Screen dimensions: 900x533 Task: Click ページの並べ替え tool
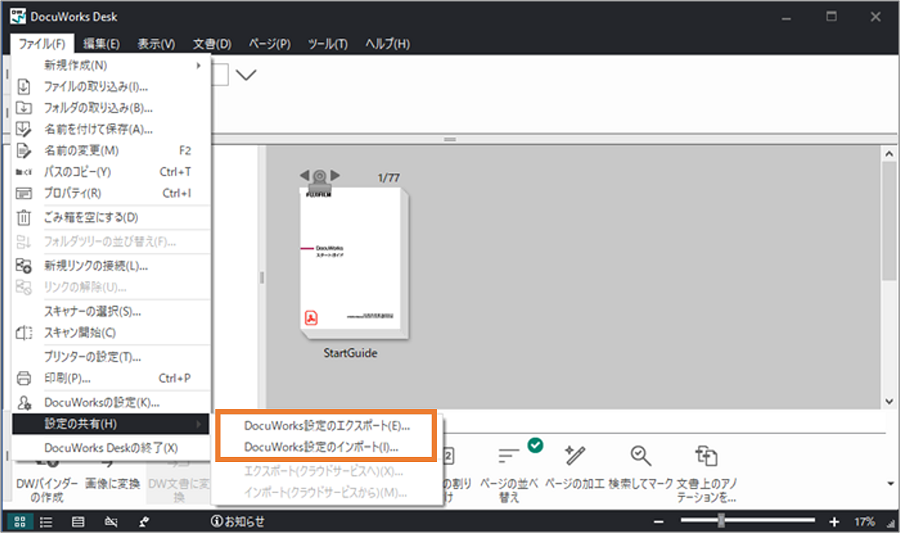click(x=509, y=474)
